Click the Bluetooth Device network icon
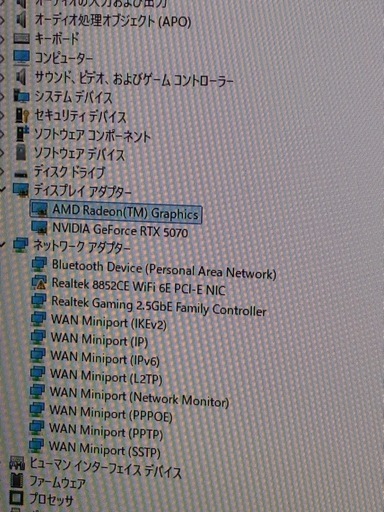This screenshot has height=512, width=384. click(39, 264)
